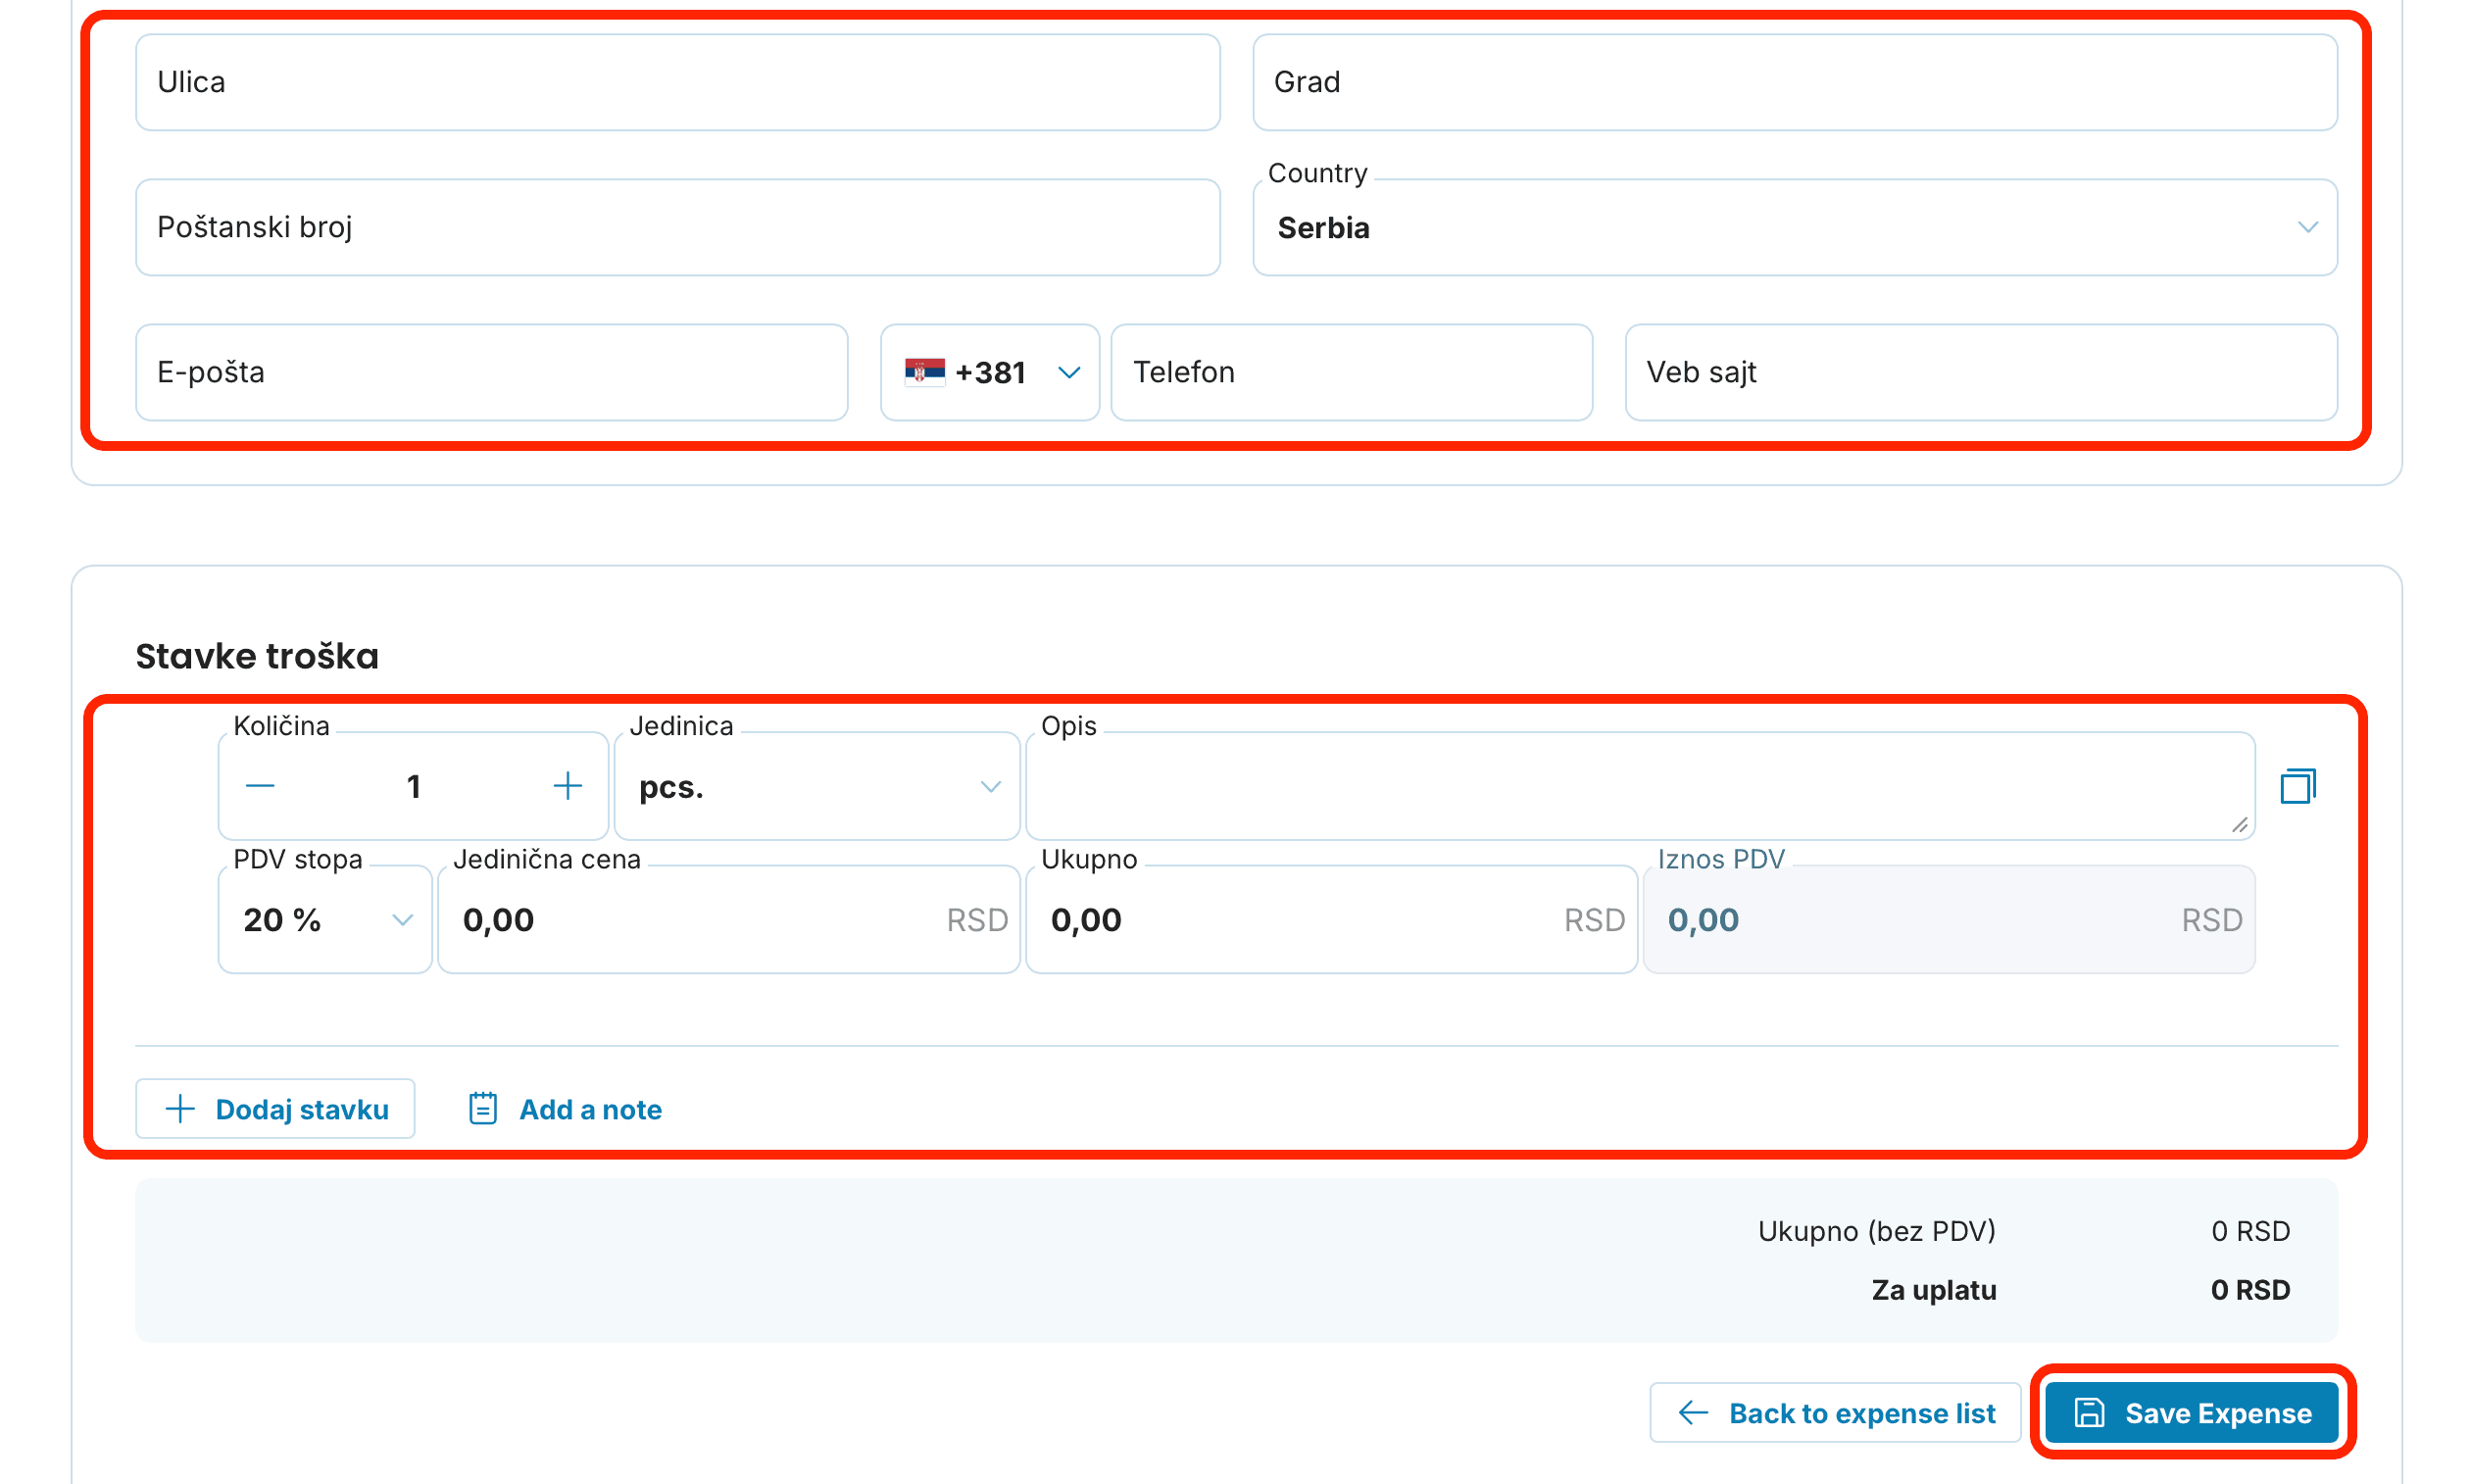Open the Jedinica unit dropdown
This screenshot has height=1484, width=2470.
[817, 787]
